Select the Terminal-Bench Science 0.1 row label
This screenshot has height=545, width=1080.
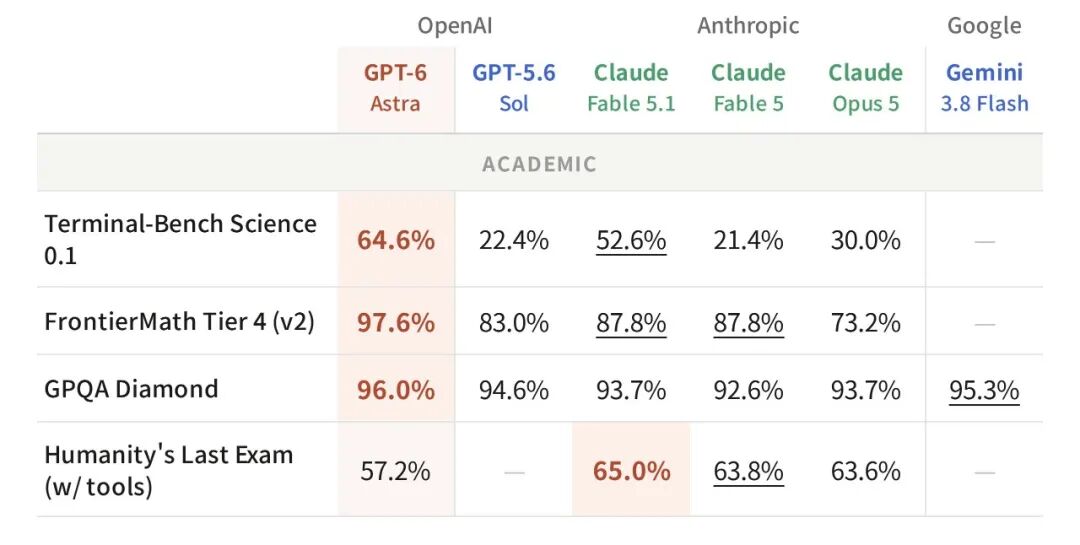click(x=180, y=239)
